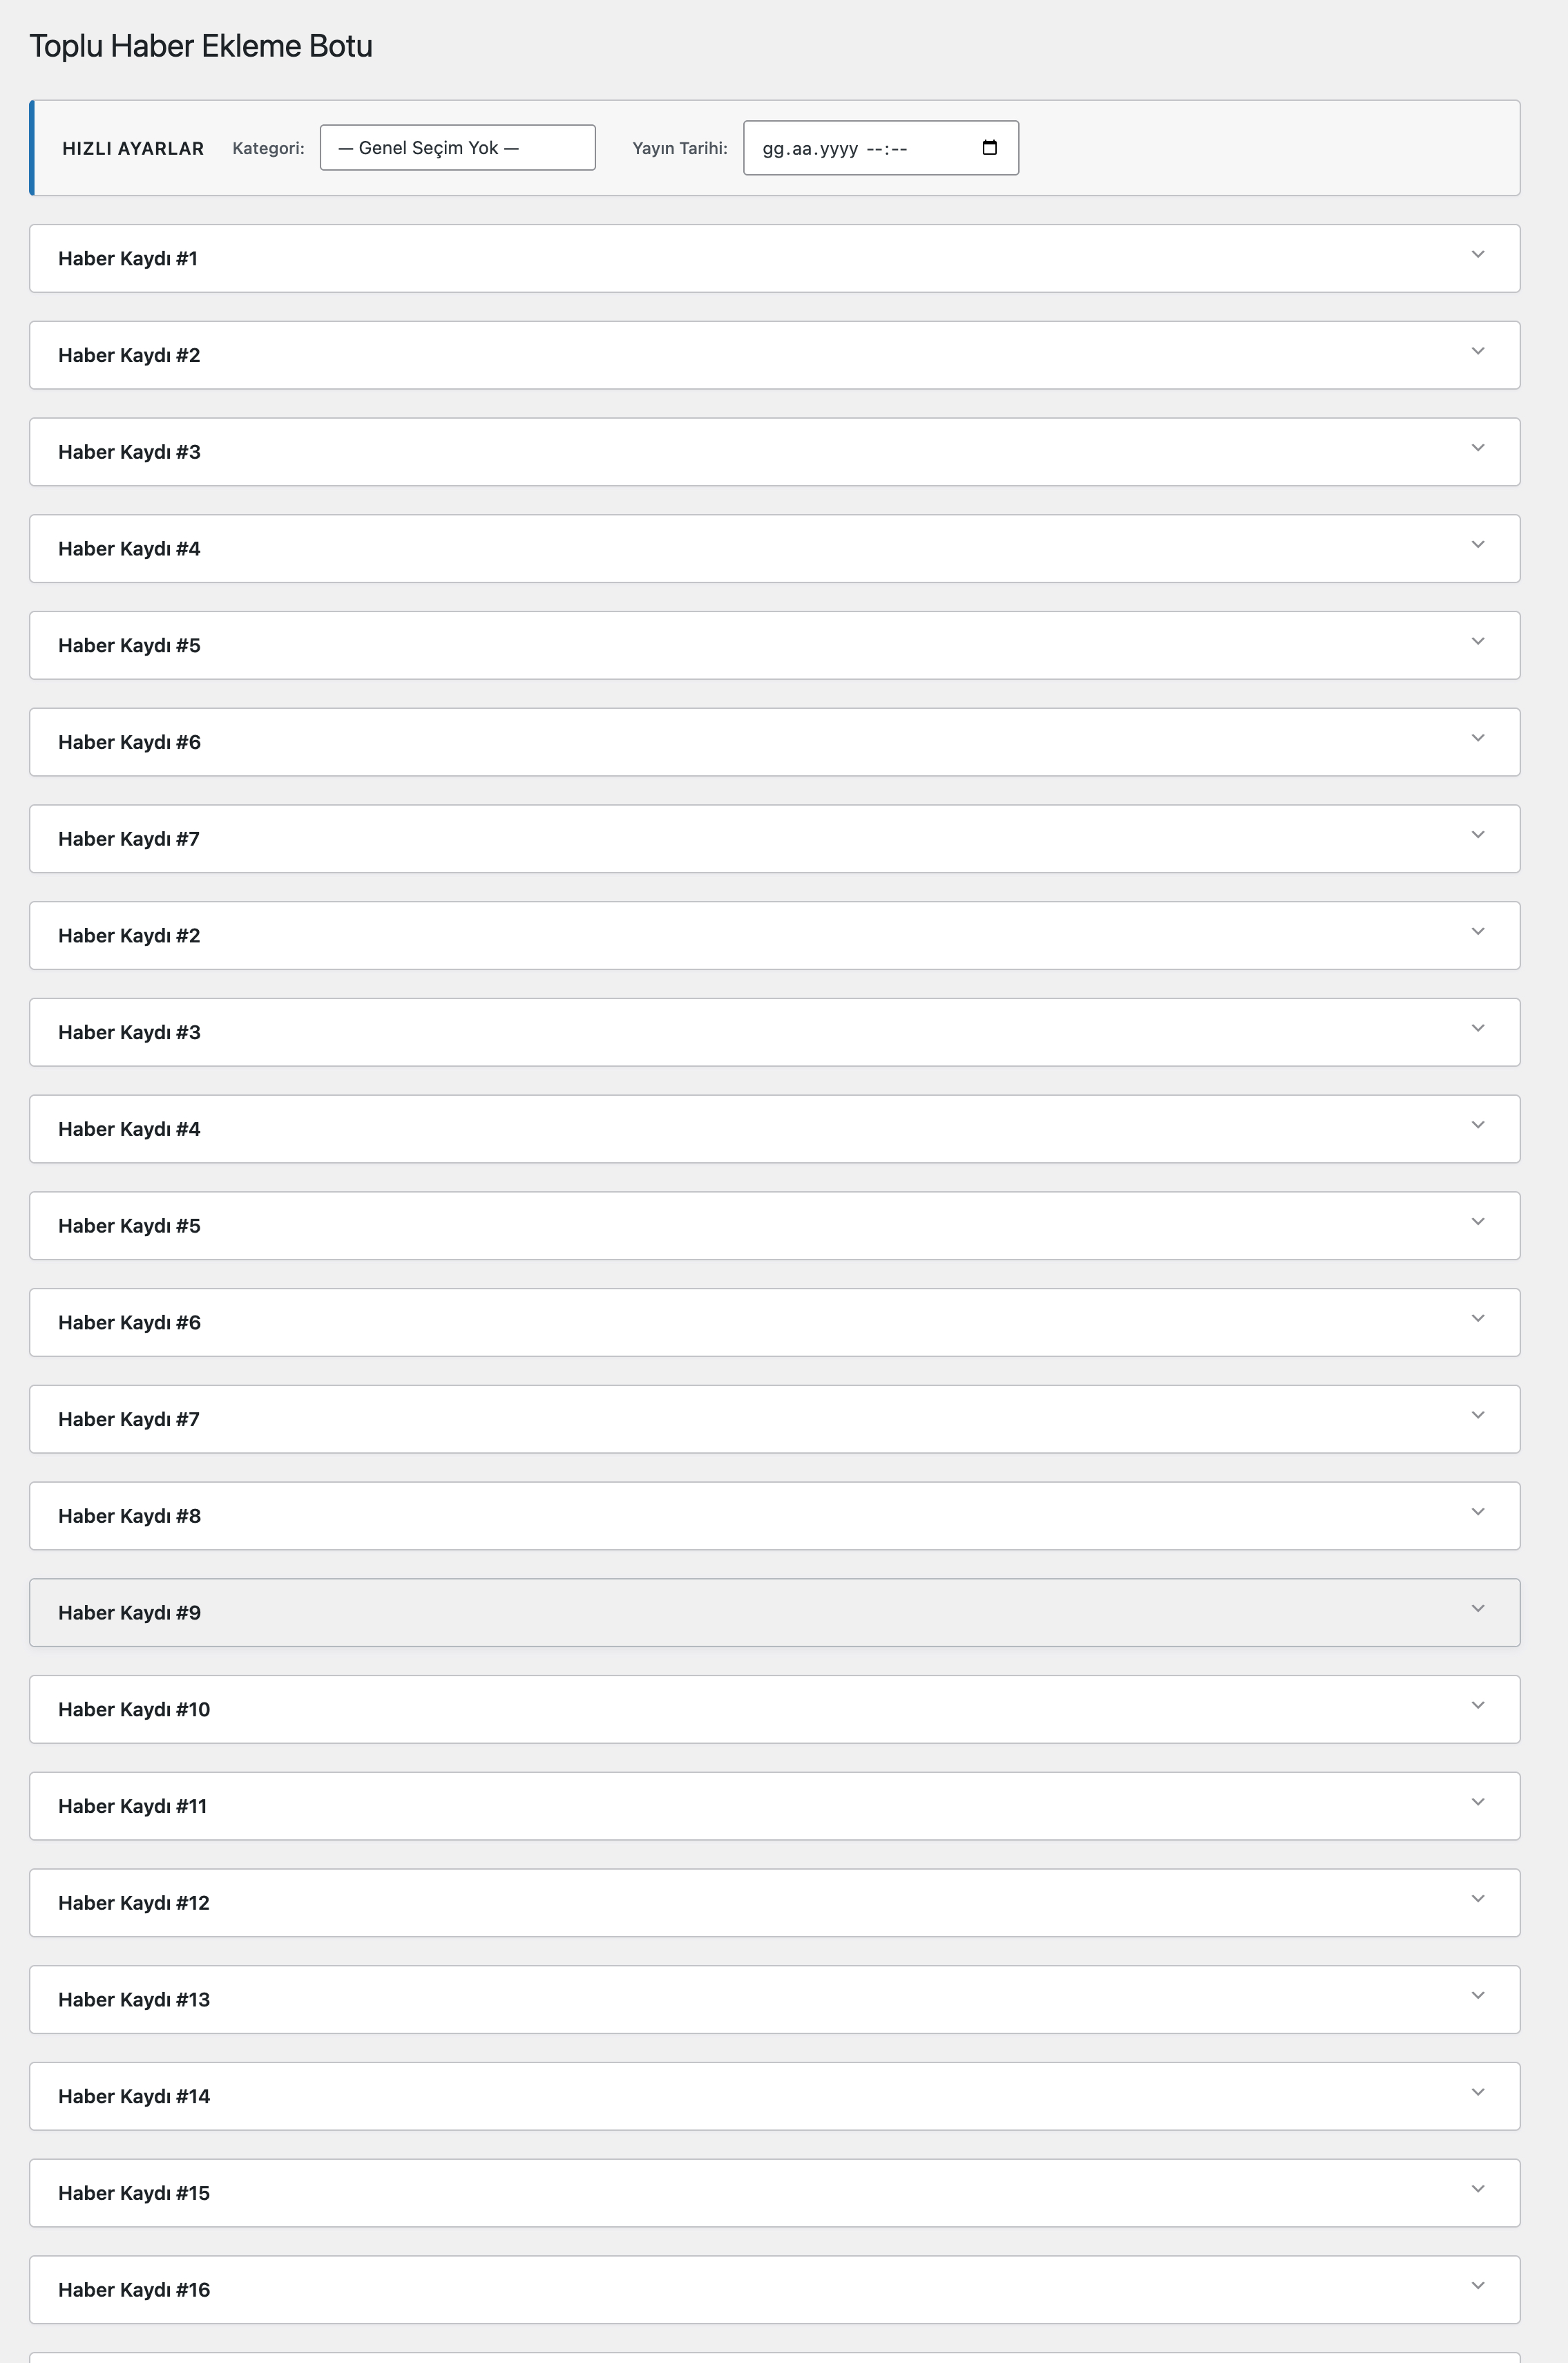1568x2363 pixels.
Task: Expand the Haber Kaydı #14 panel
Action: coord(774,2096)
